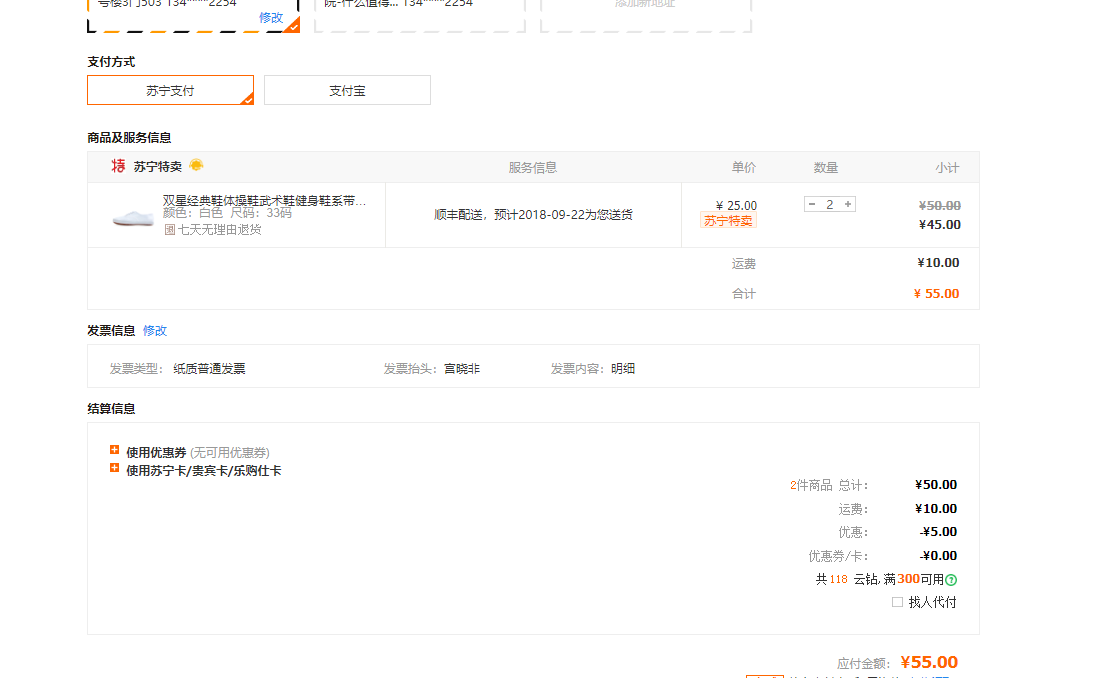Click 纸质普通发票 invoice type text
The image size is (1116, 678).
coord(209,369)
